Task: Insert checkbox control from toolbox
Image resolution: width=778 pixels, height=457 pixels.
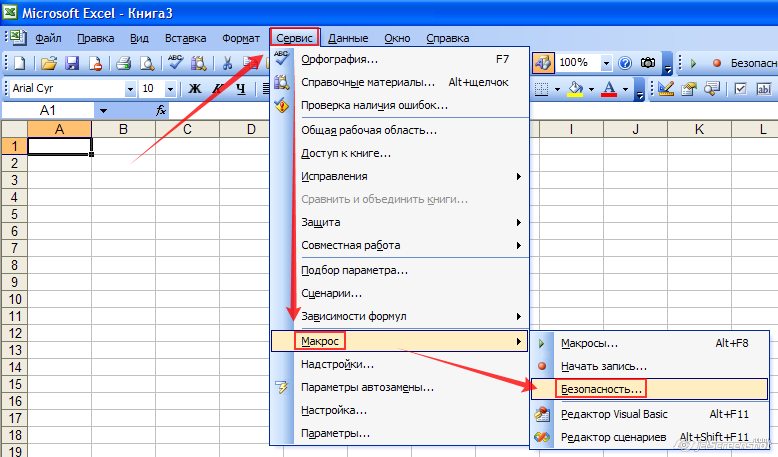Action: pyautogui.click(x=740, y=89)
